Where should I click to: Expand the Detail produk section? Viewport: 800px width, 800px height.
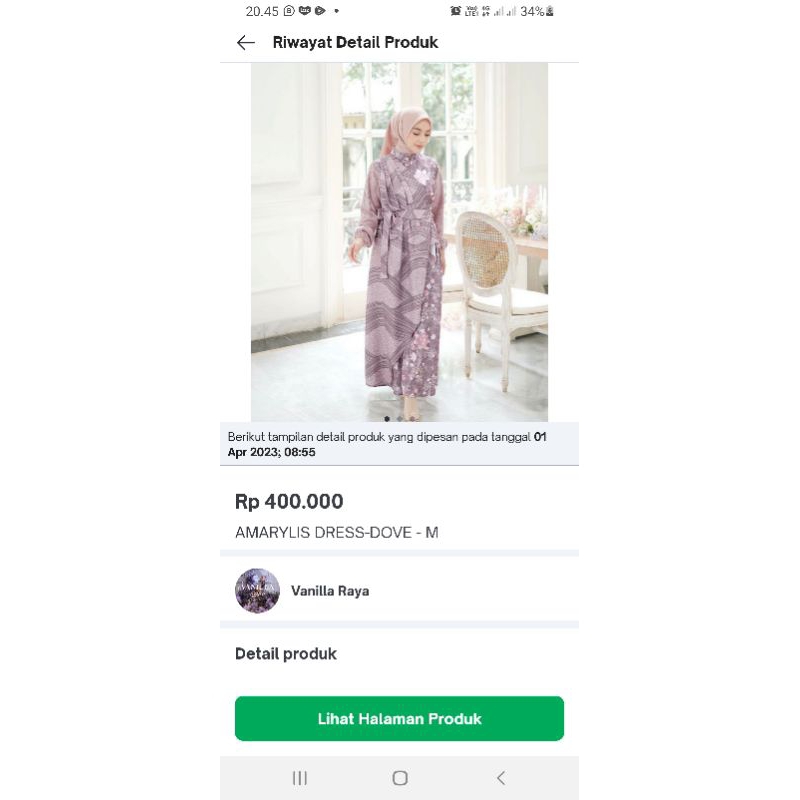284,653
